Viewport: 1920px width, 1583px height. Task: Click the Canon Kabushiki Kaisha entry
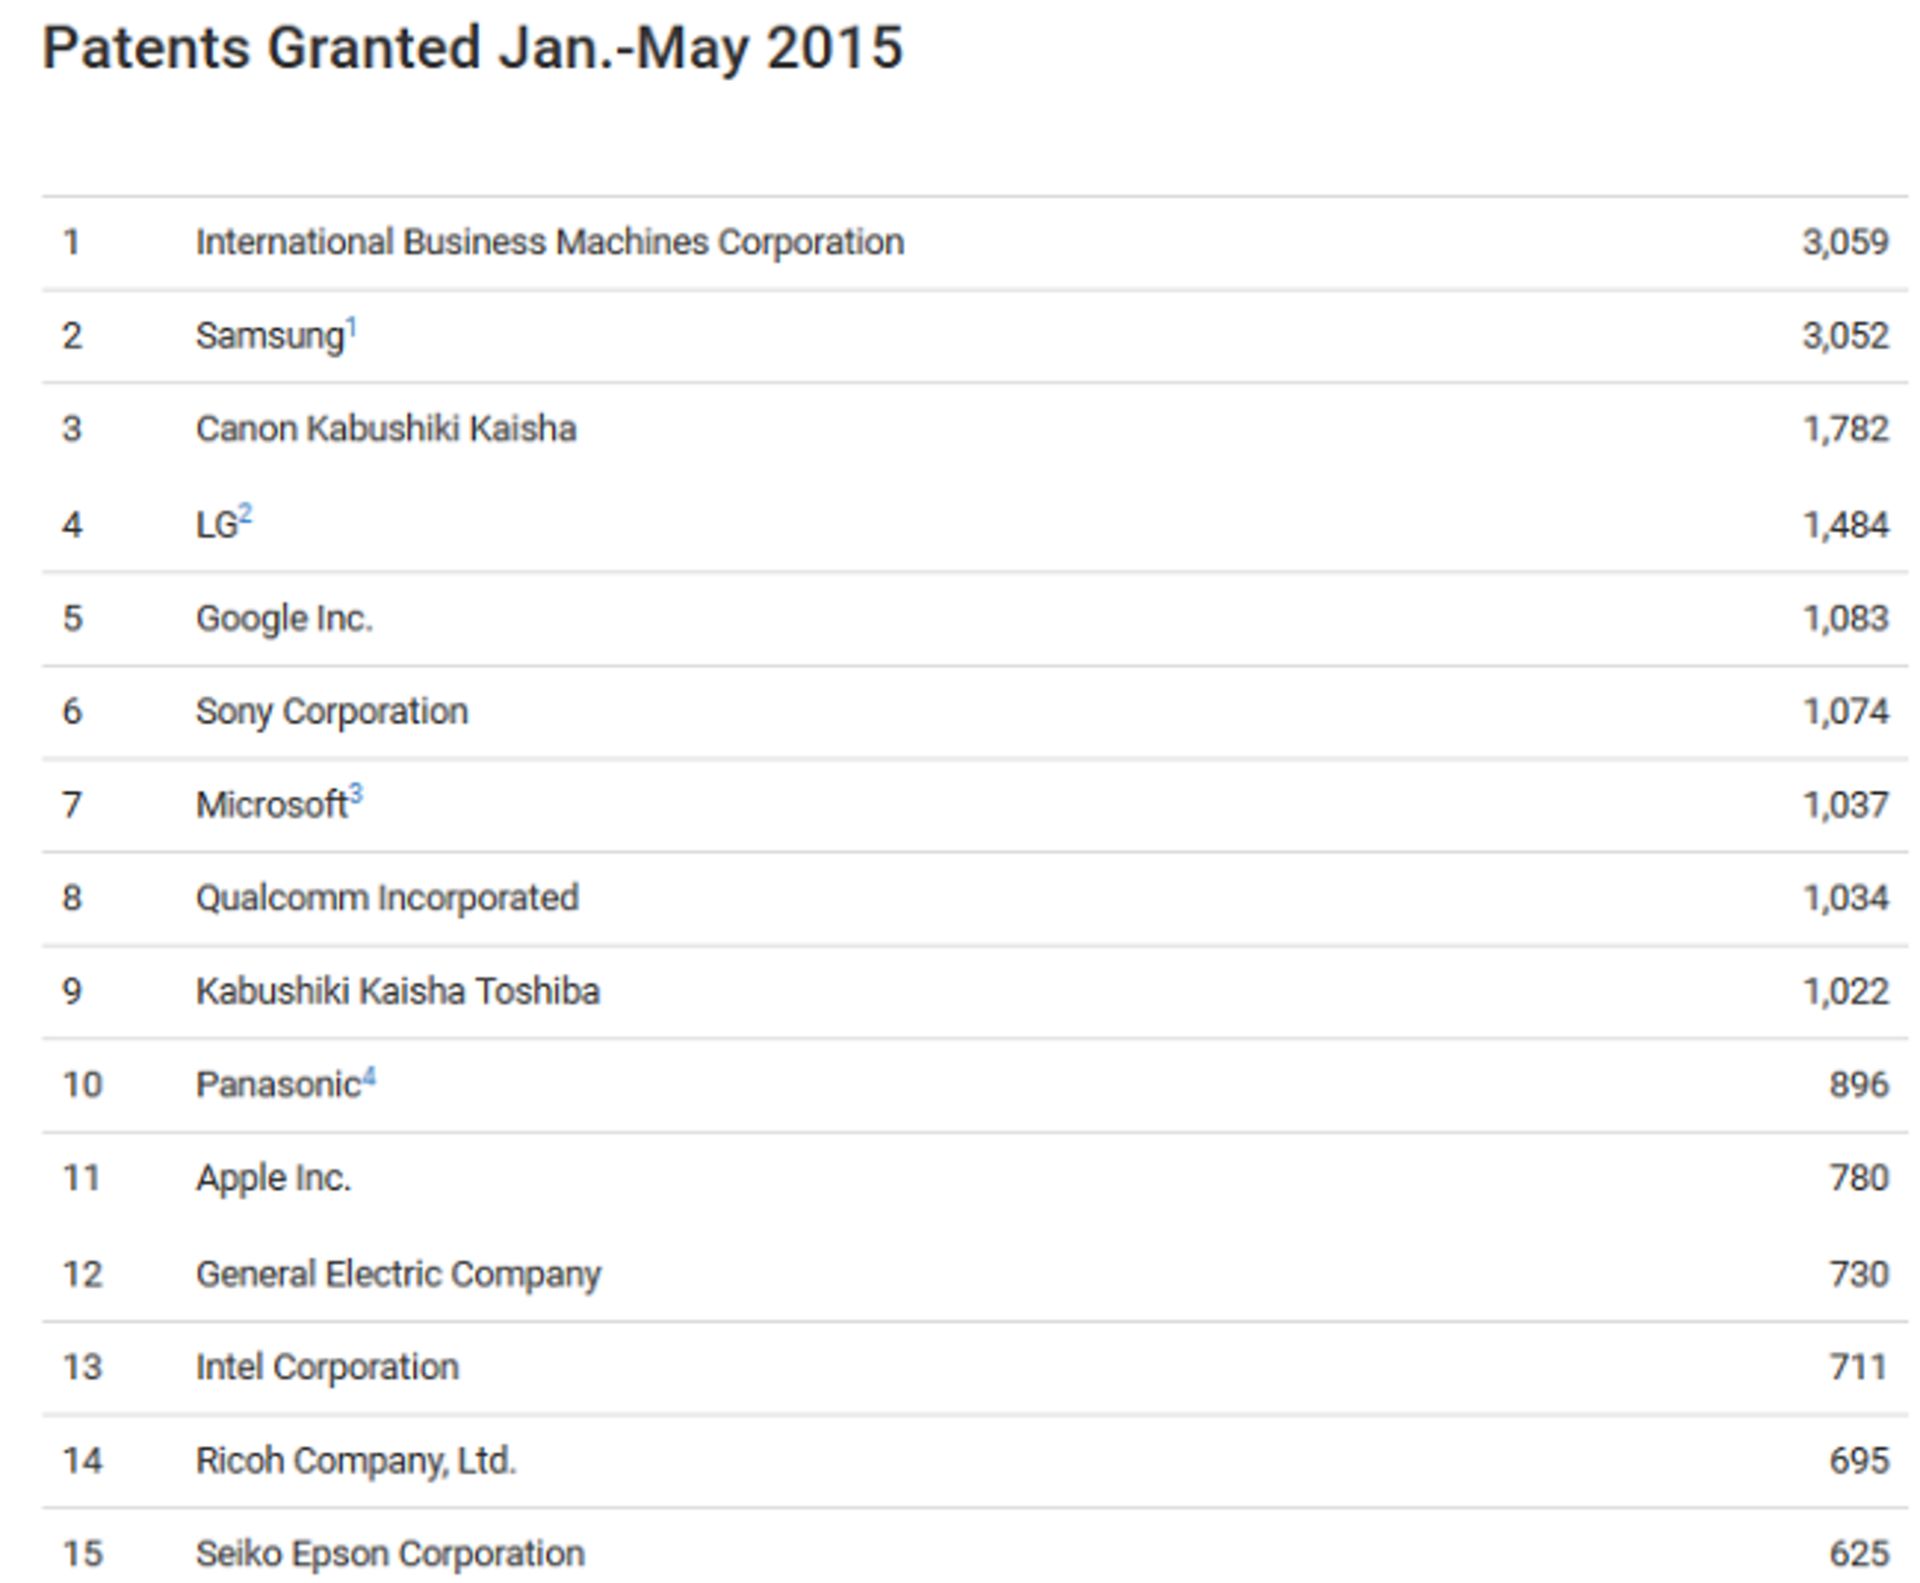pos(385,429)
